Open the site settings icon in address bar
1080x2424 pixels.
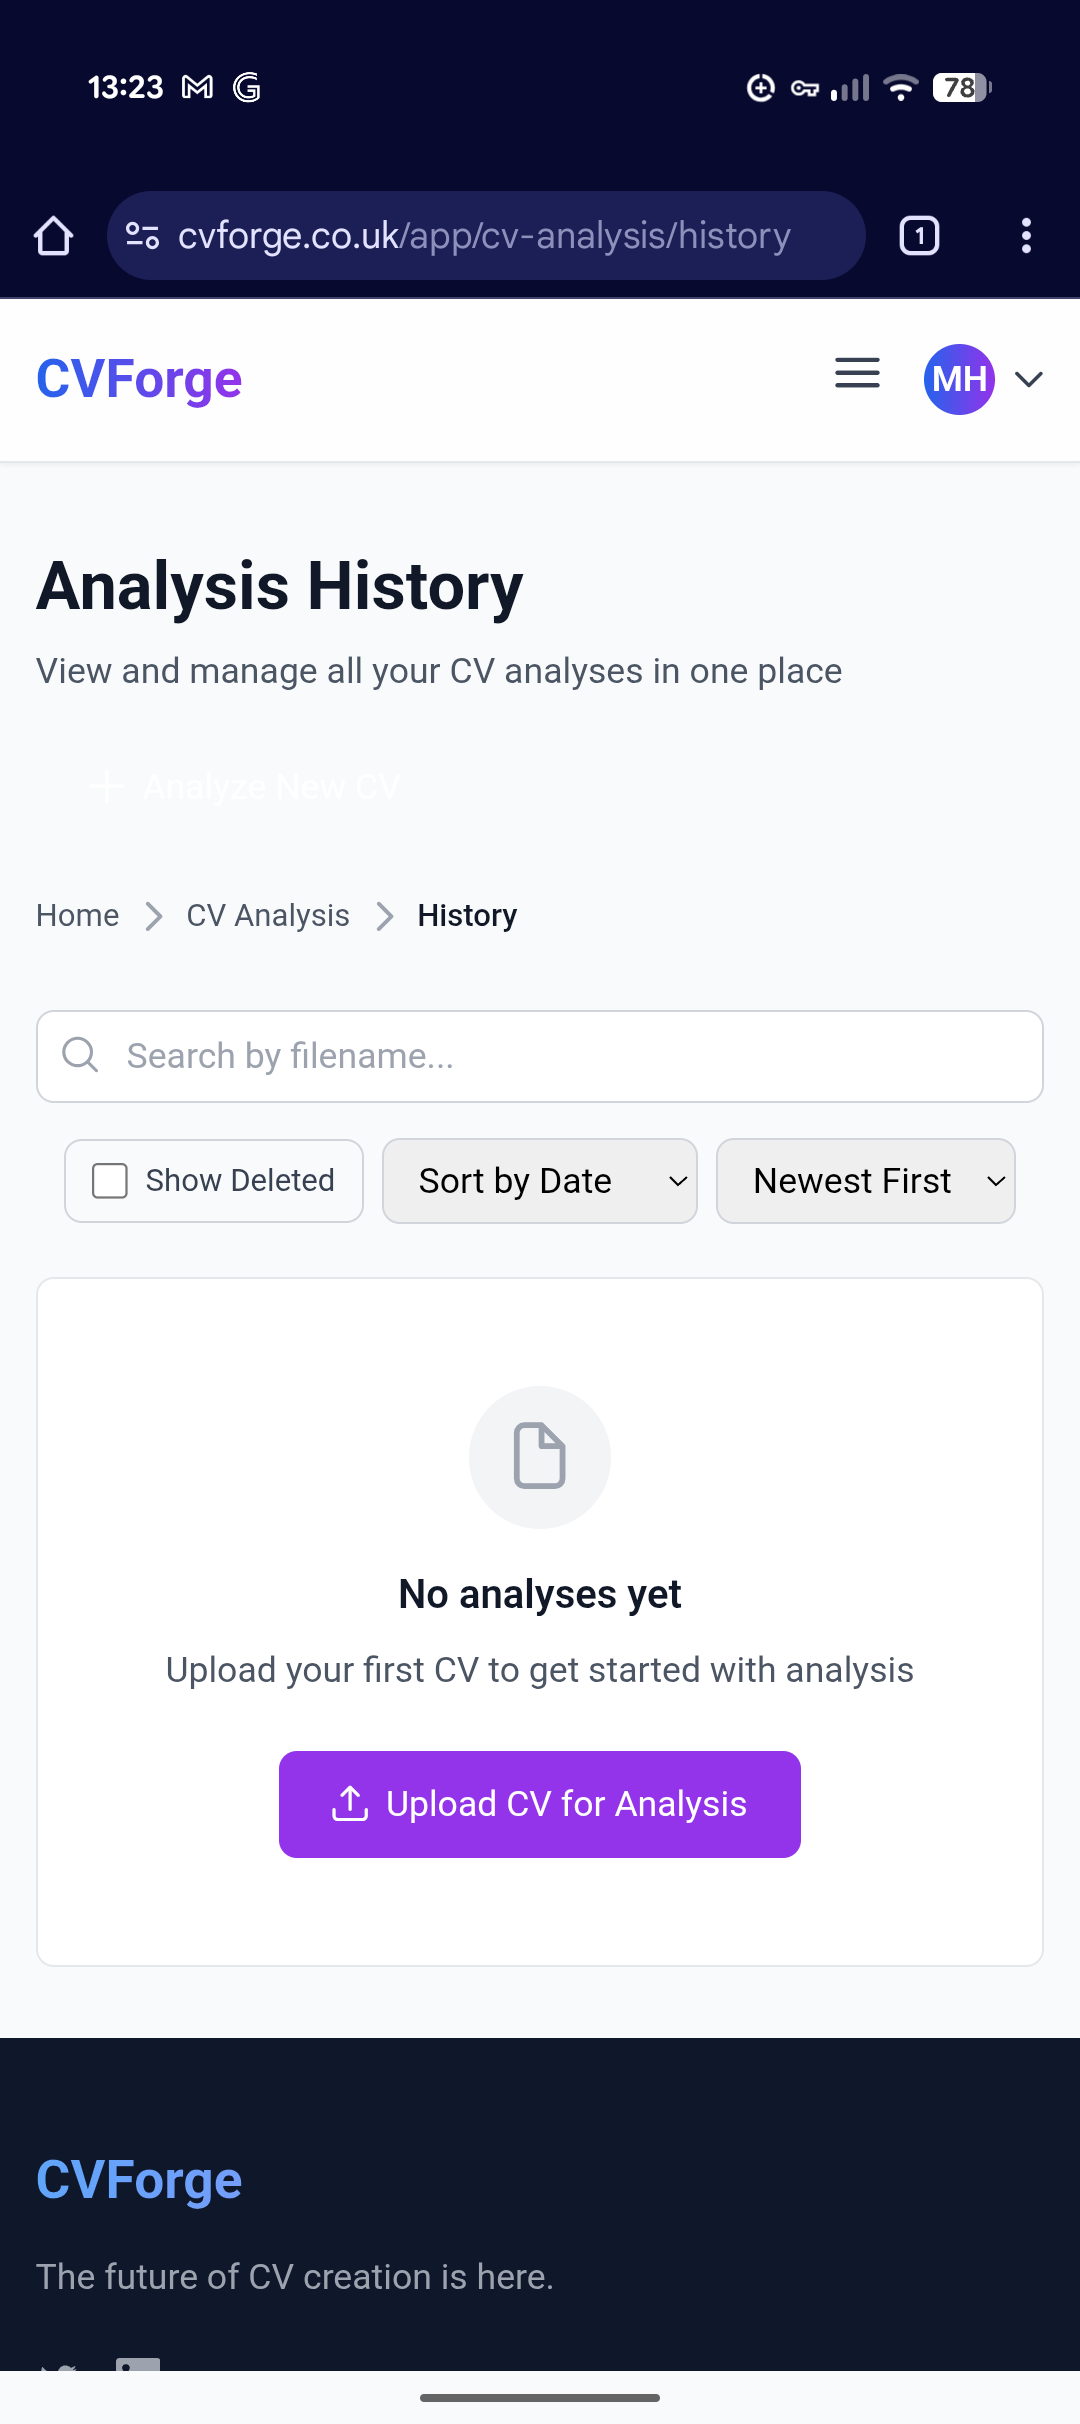[142, 236]
